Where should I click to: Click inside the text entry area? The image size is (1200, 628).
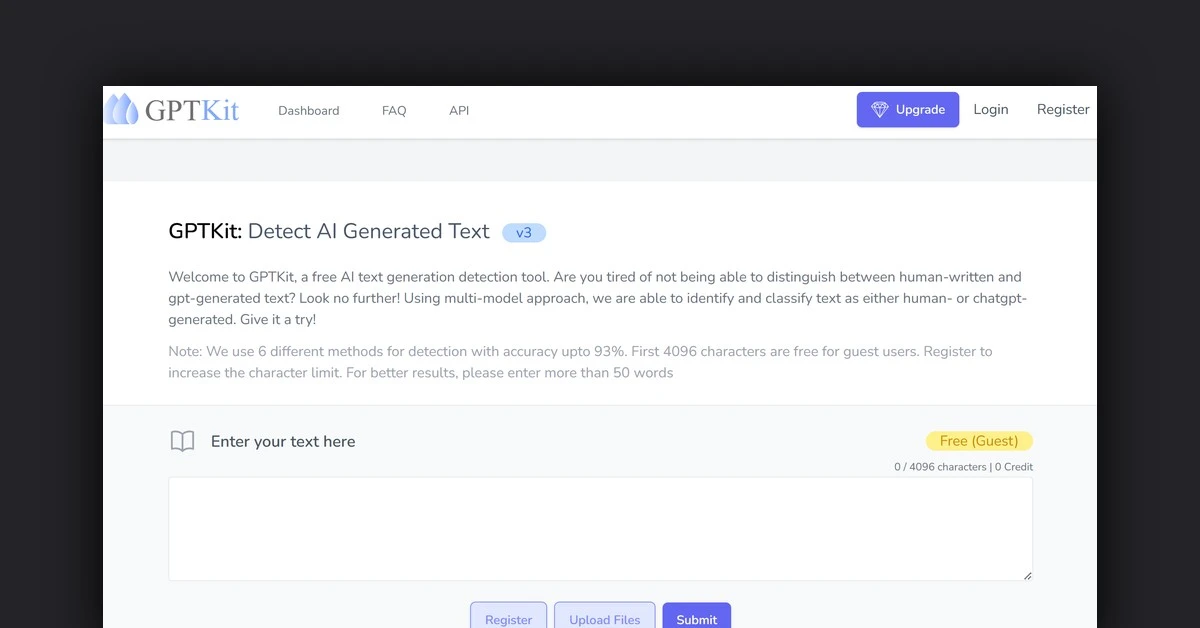click(x=600, y=528)
